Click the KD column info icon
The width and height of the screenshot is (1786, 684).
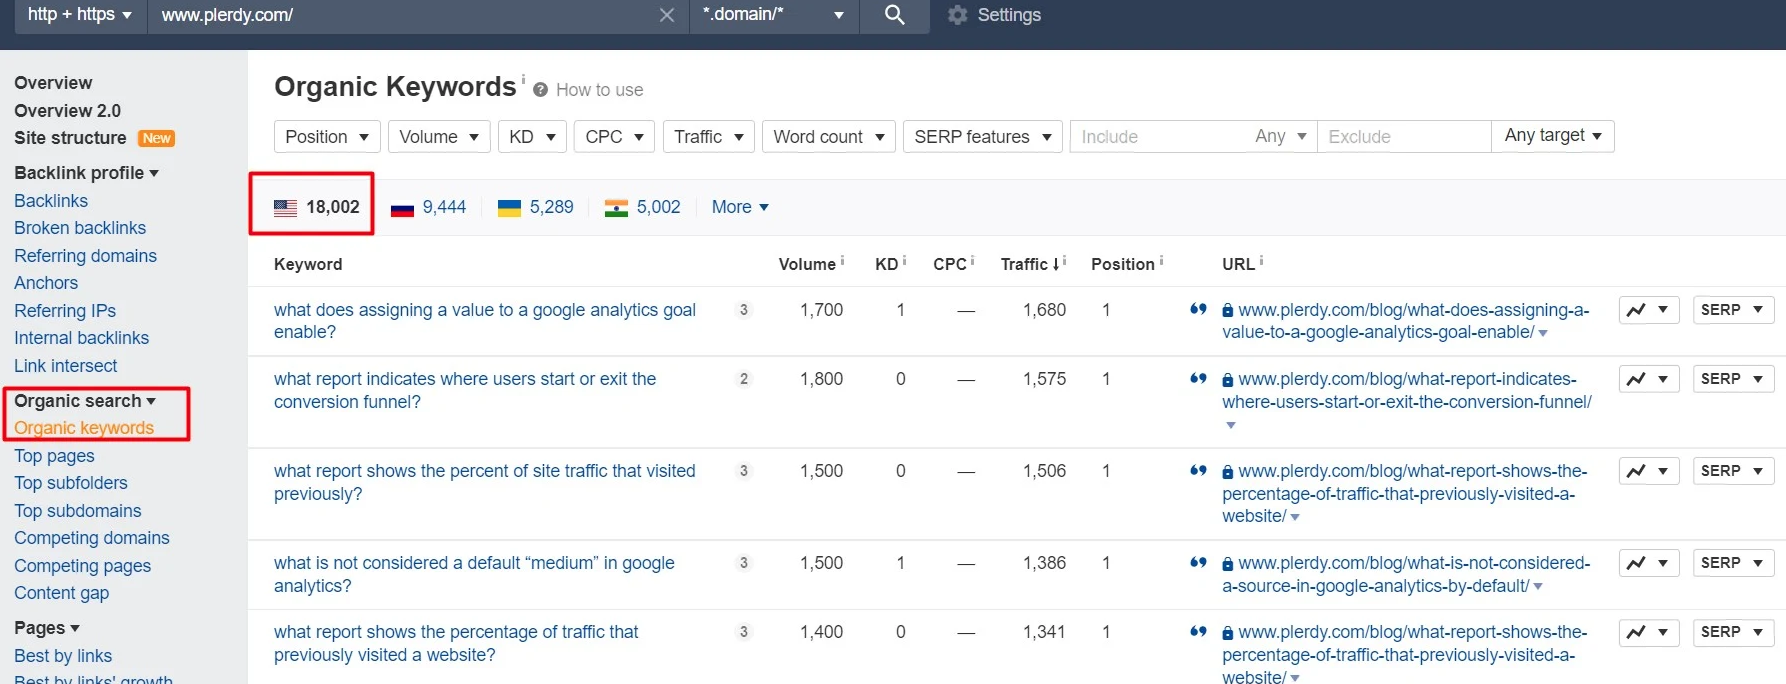pos(904,260)
